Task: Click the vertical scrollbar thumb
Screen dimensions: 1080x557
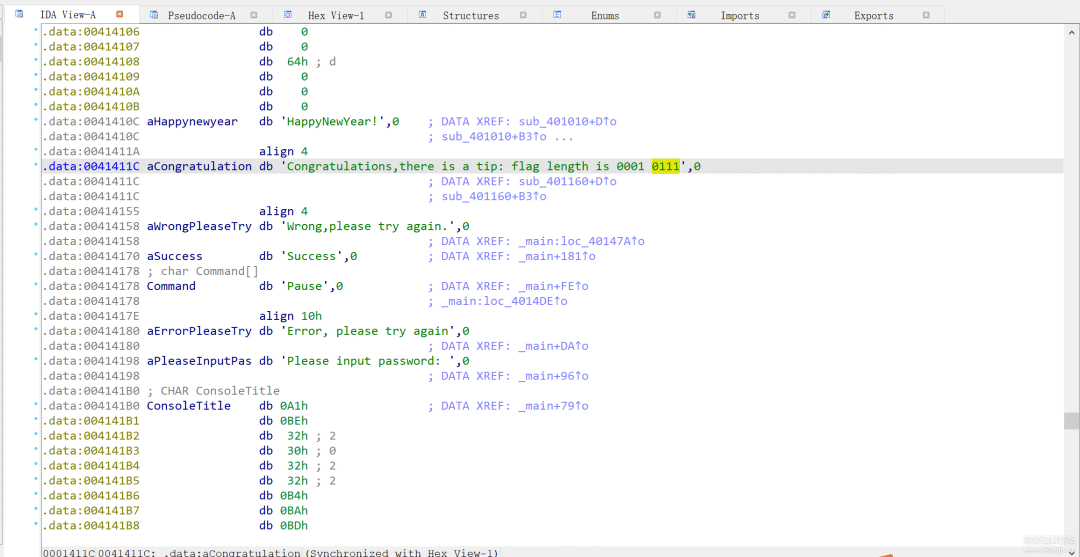Action: (1071, 420)
